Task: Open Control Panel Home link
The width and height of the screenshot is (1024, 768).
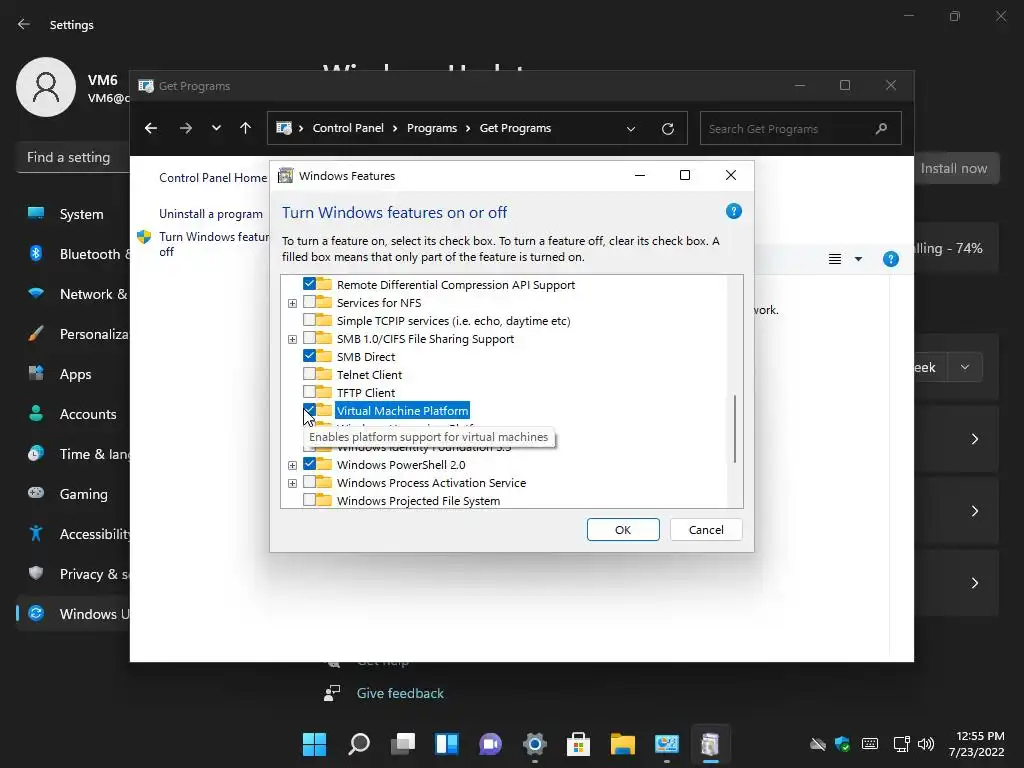Action: 213,178
